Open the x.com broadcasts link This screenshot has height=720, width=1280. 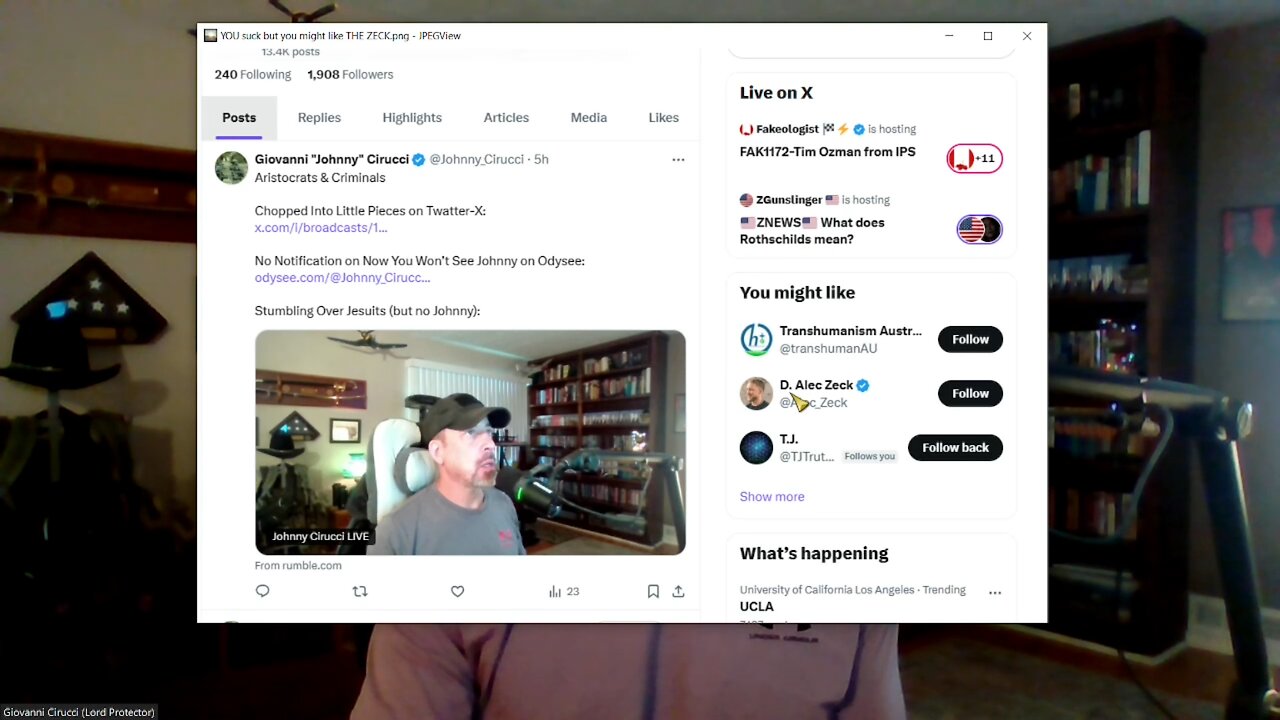pos(321,228)
